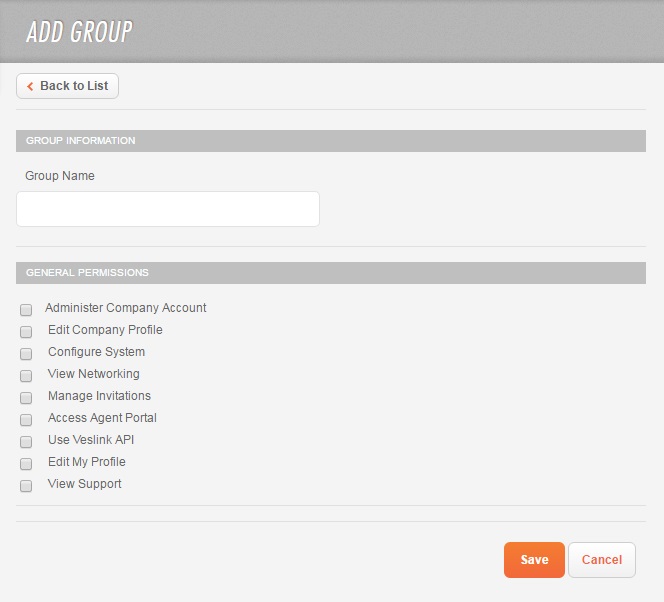Image resolution: width=664 pixels, height=602 pixels.
Task: Check the Access Agent Portal checkbox
Action: (x=26, y=420)
